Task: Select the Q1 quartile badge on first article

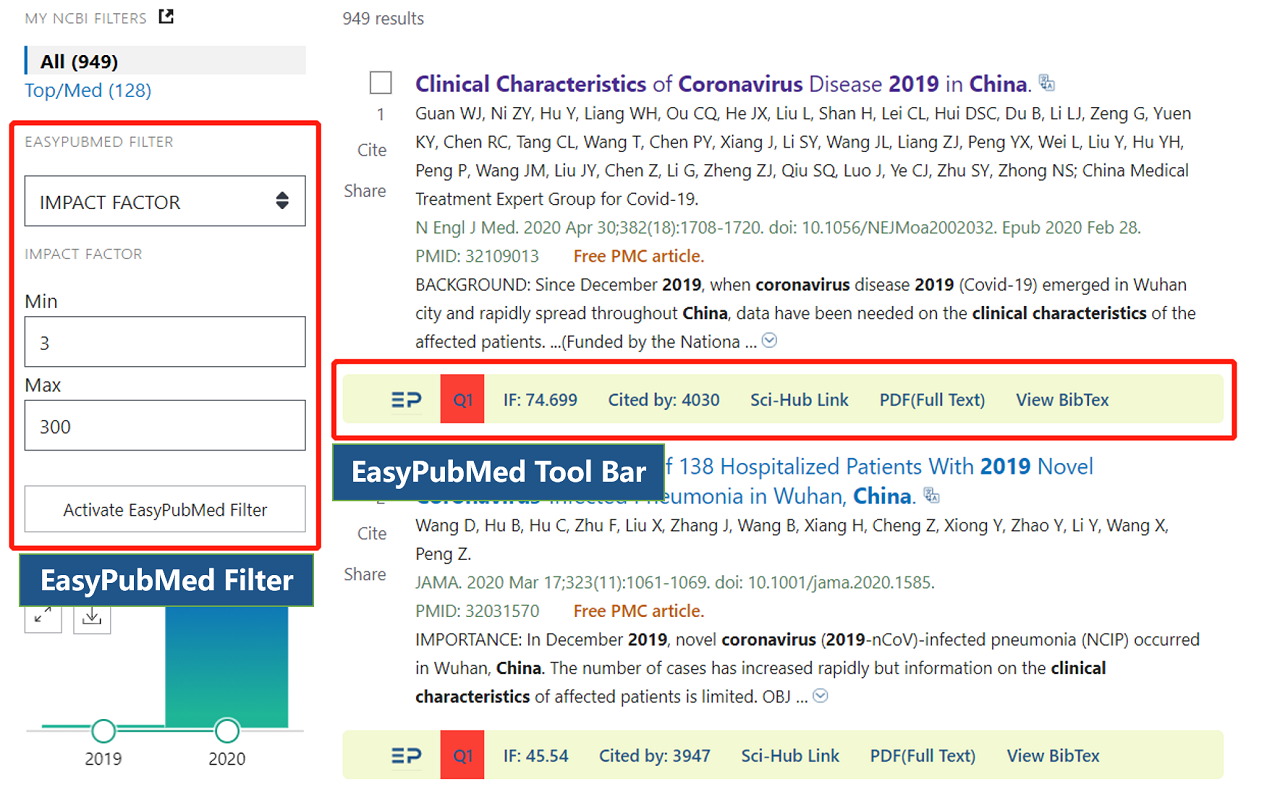Action: point(462,398)
